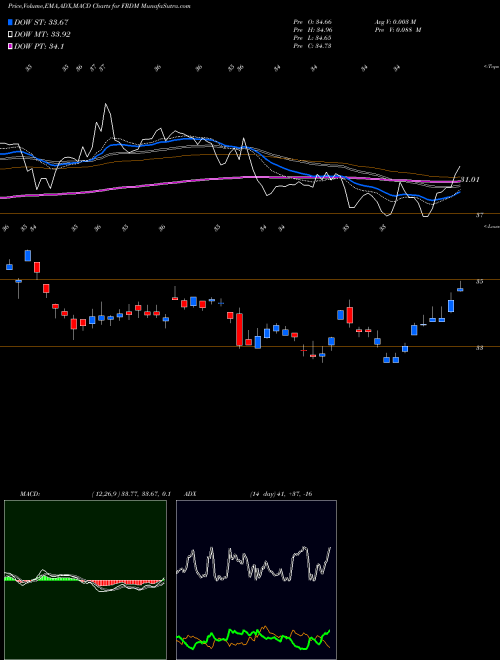The height and width of the screenshot is (660, 500).
Task: Click the '(14 day) 41, +37, -16' ADX values
Action: click(x=281, y=494)
